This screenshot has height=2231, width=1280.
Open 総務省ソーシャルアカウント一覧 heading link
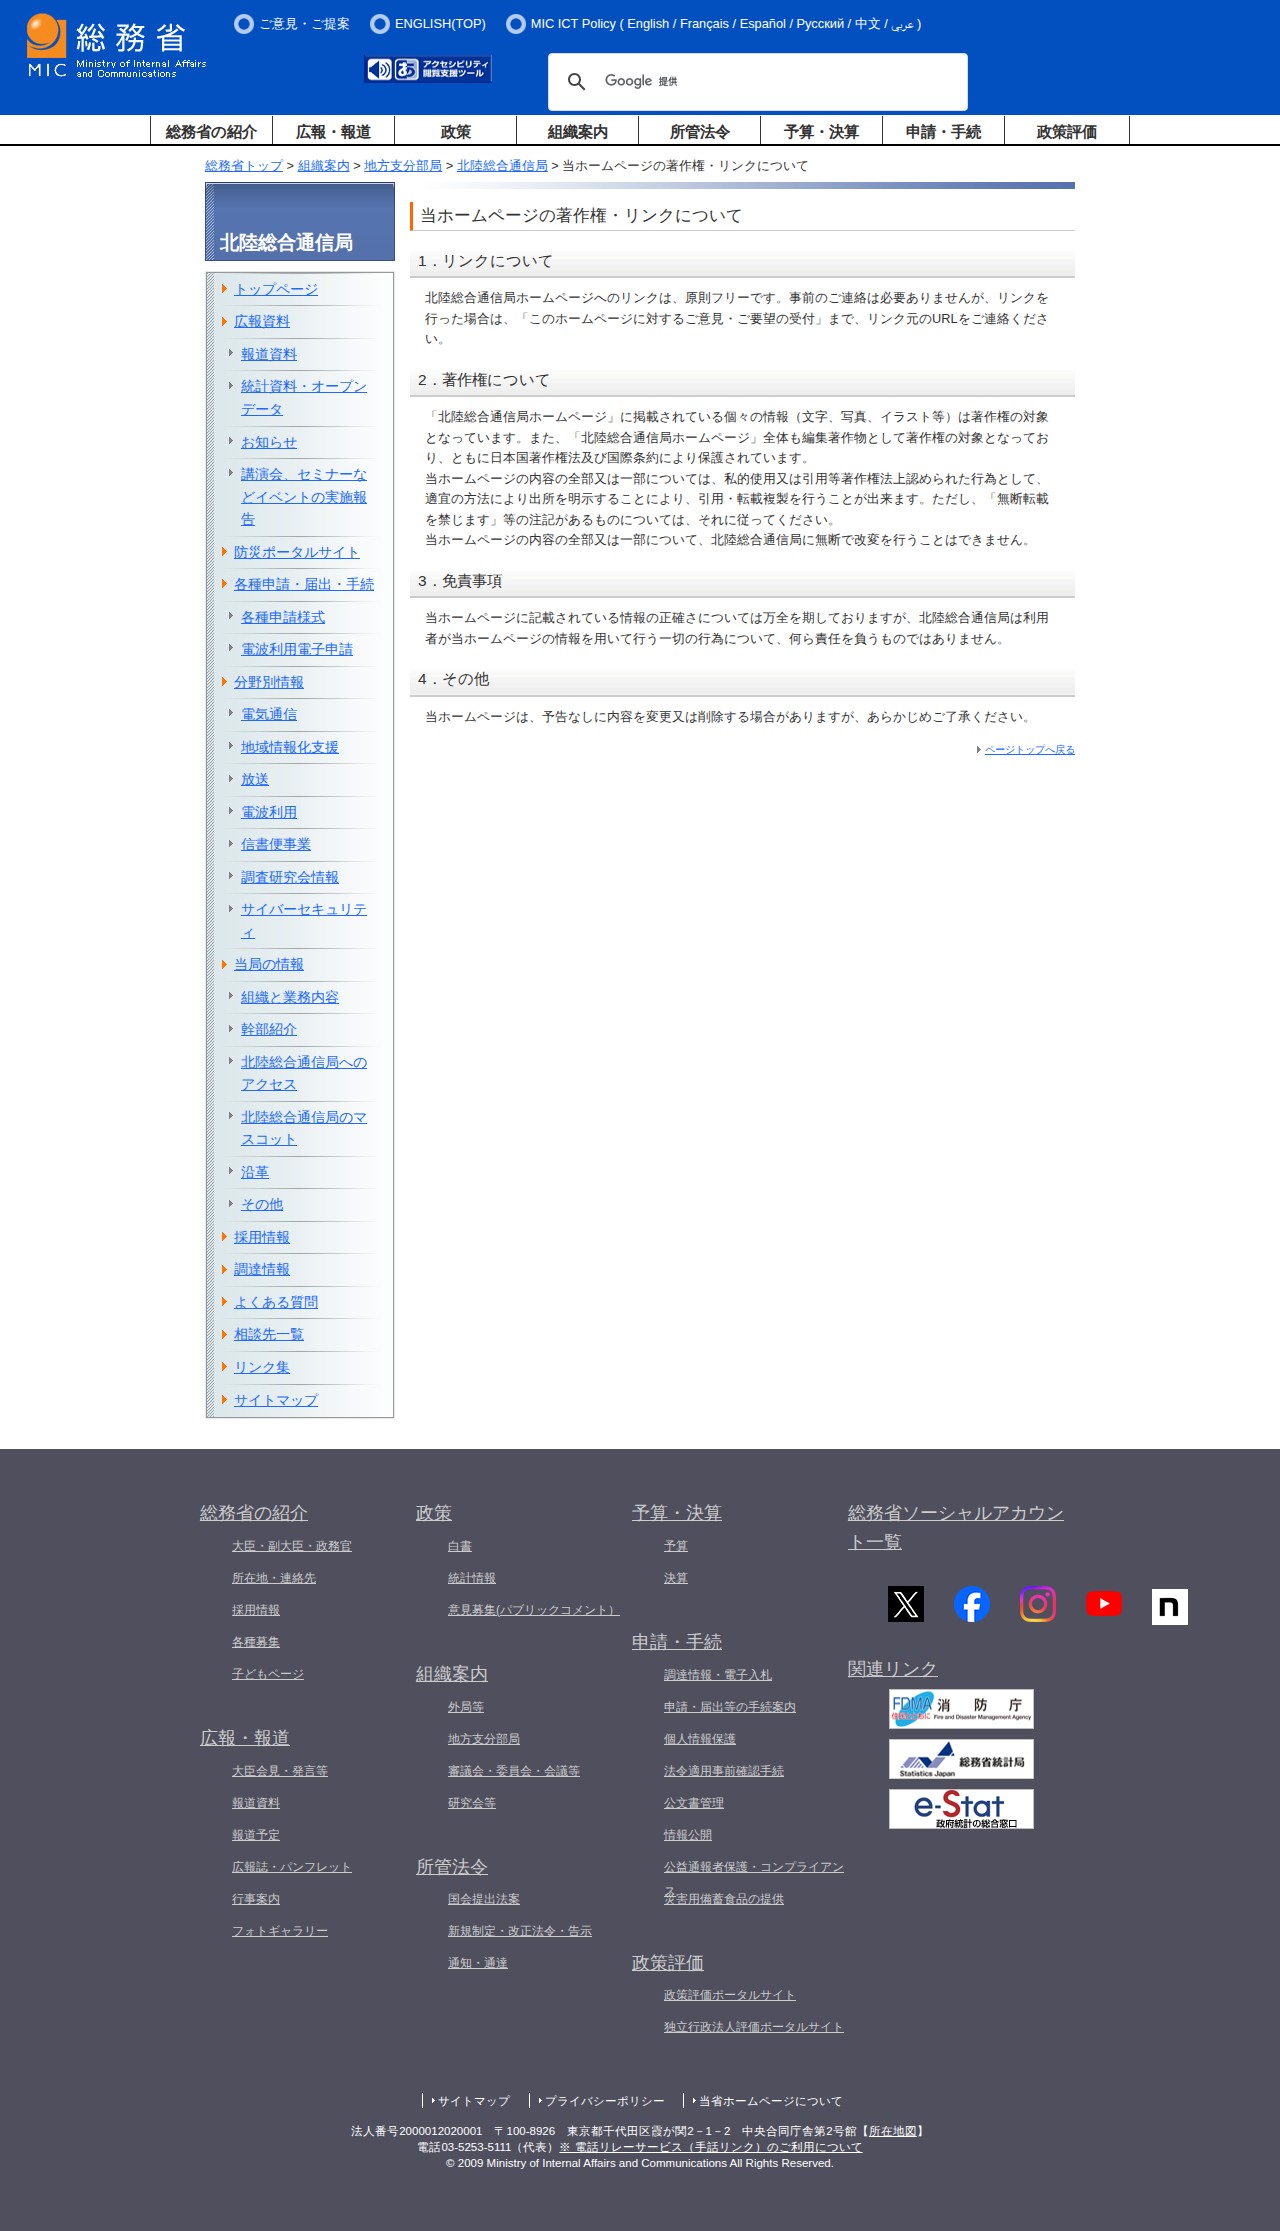click(955, 1527)
